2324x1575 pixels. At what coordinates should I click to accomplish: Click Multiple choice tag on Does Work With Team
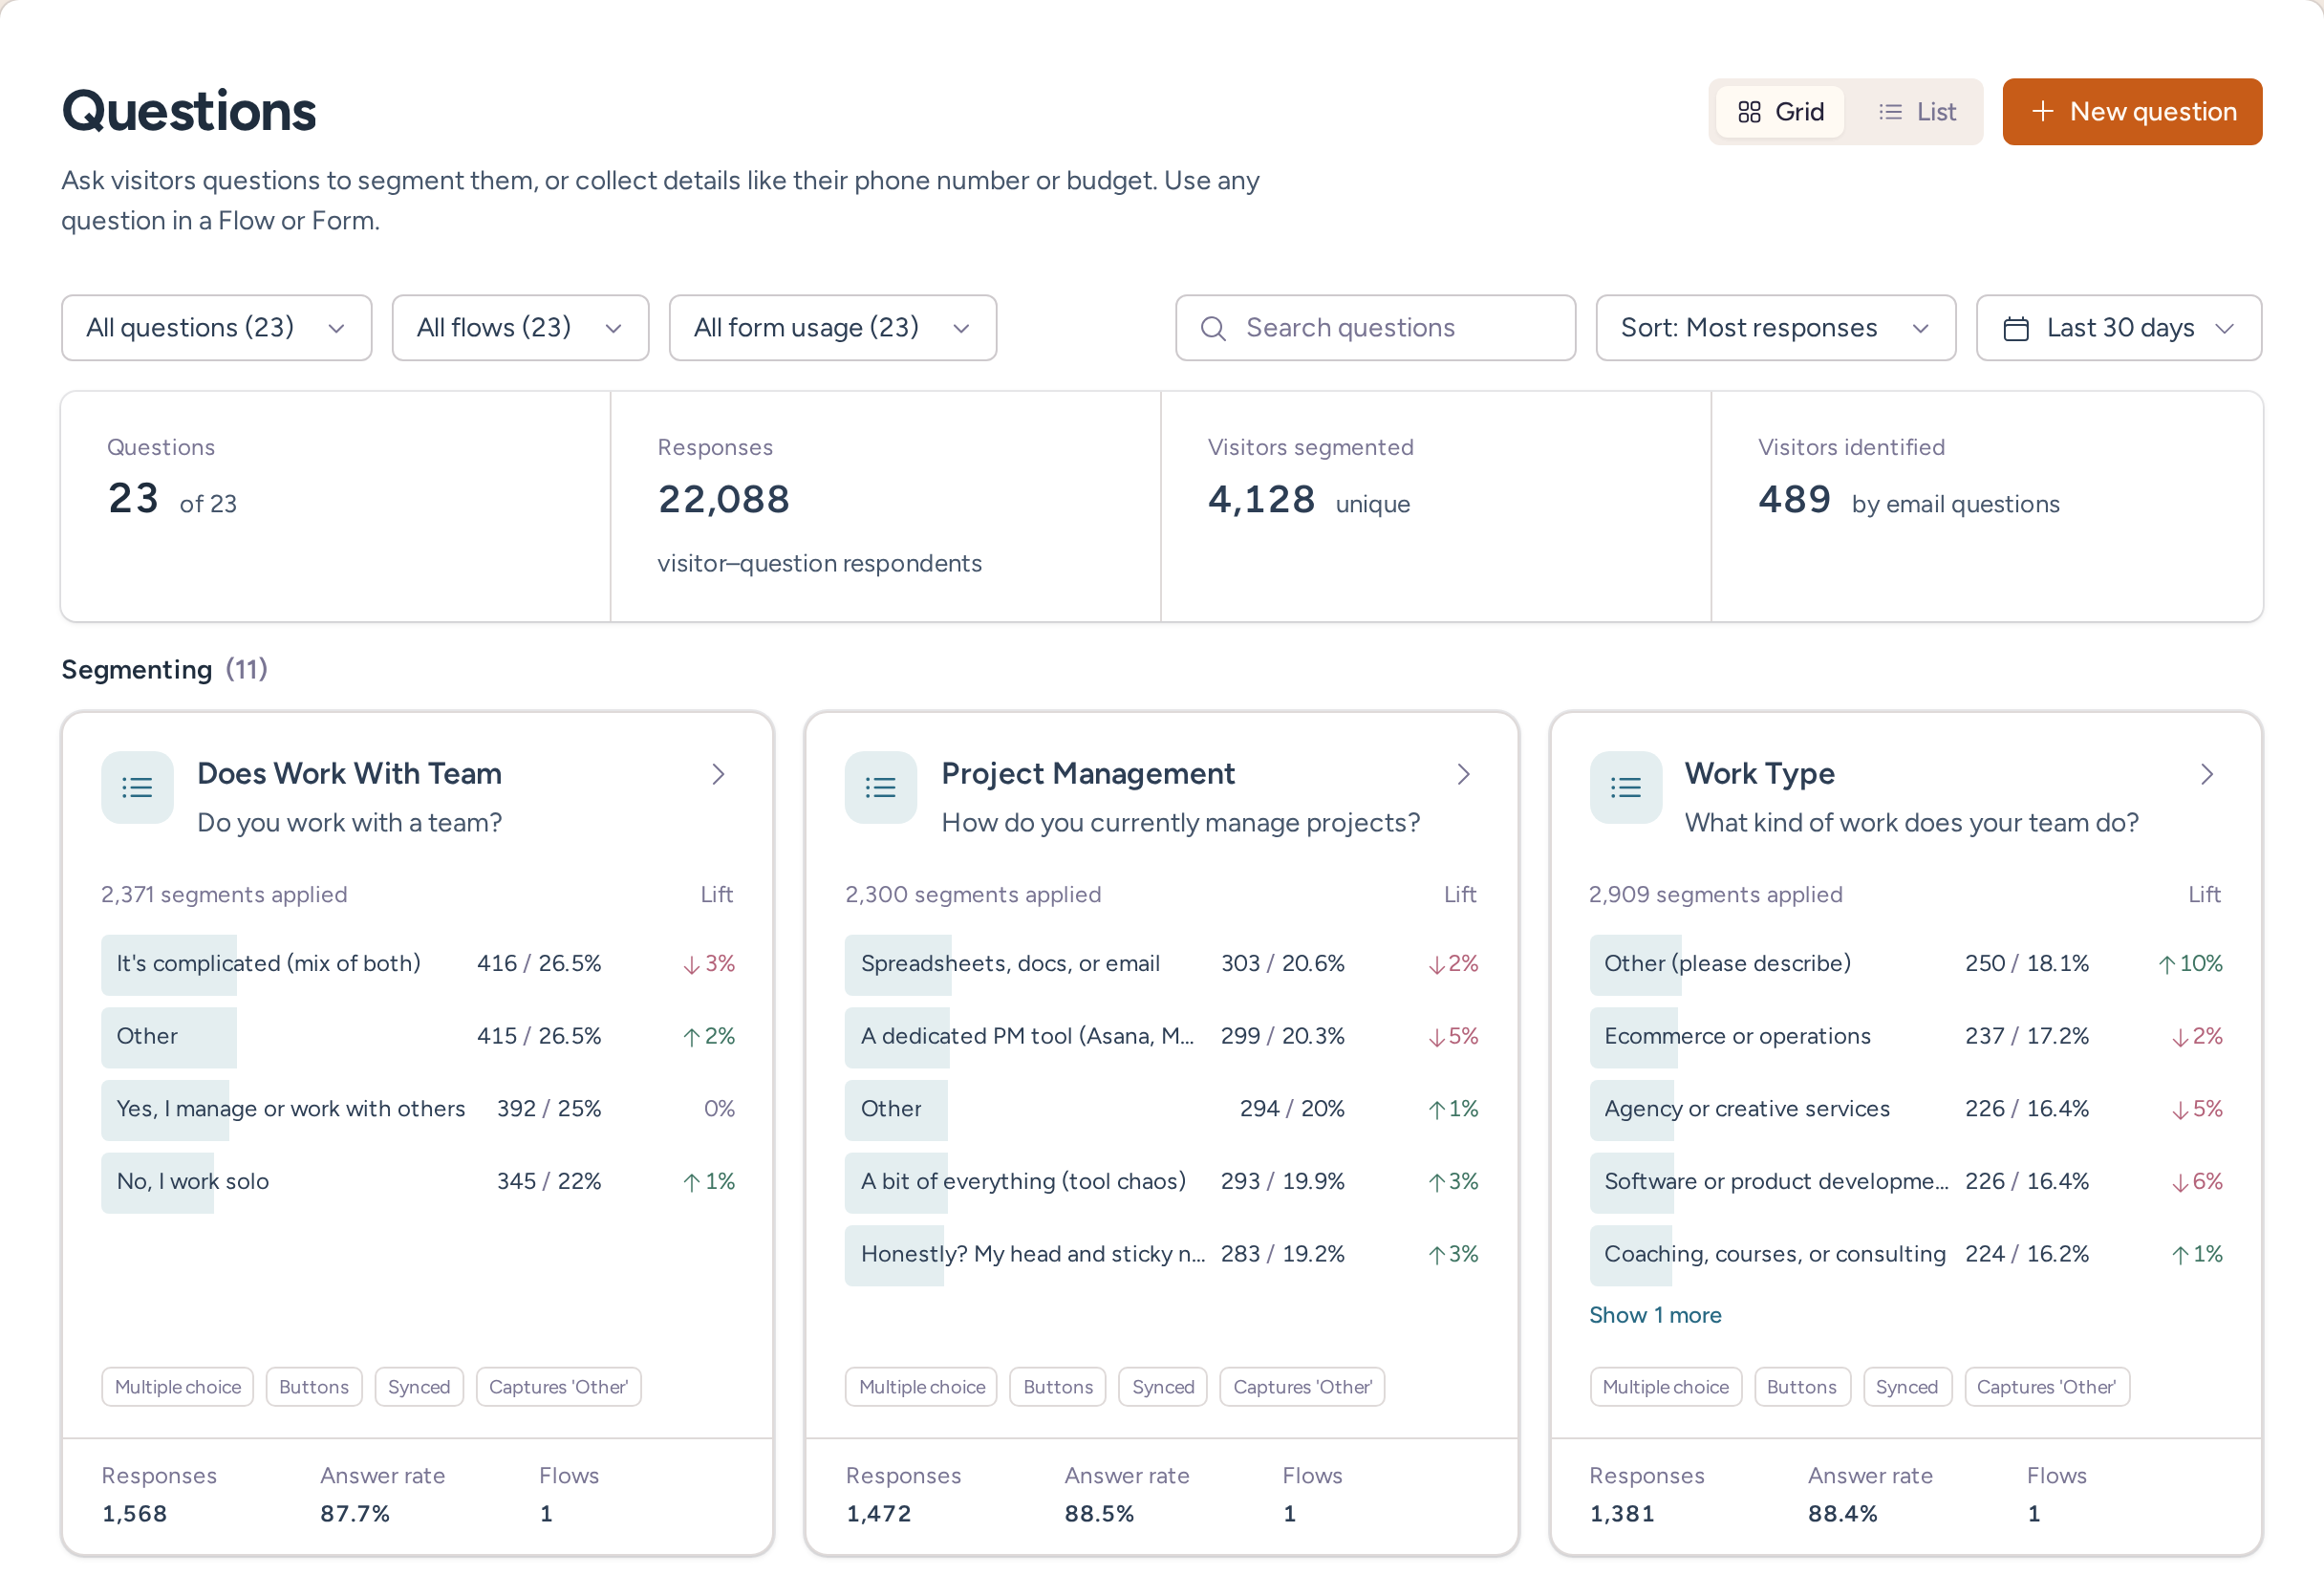[178, 1387]
